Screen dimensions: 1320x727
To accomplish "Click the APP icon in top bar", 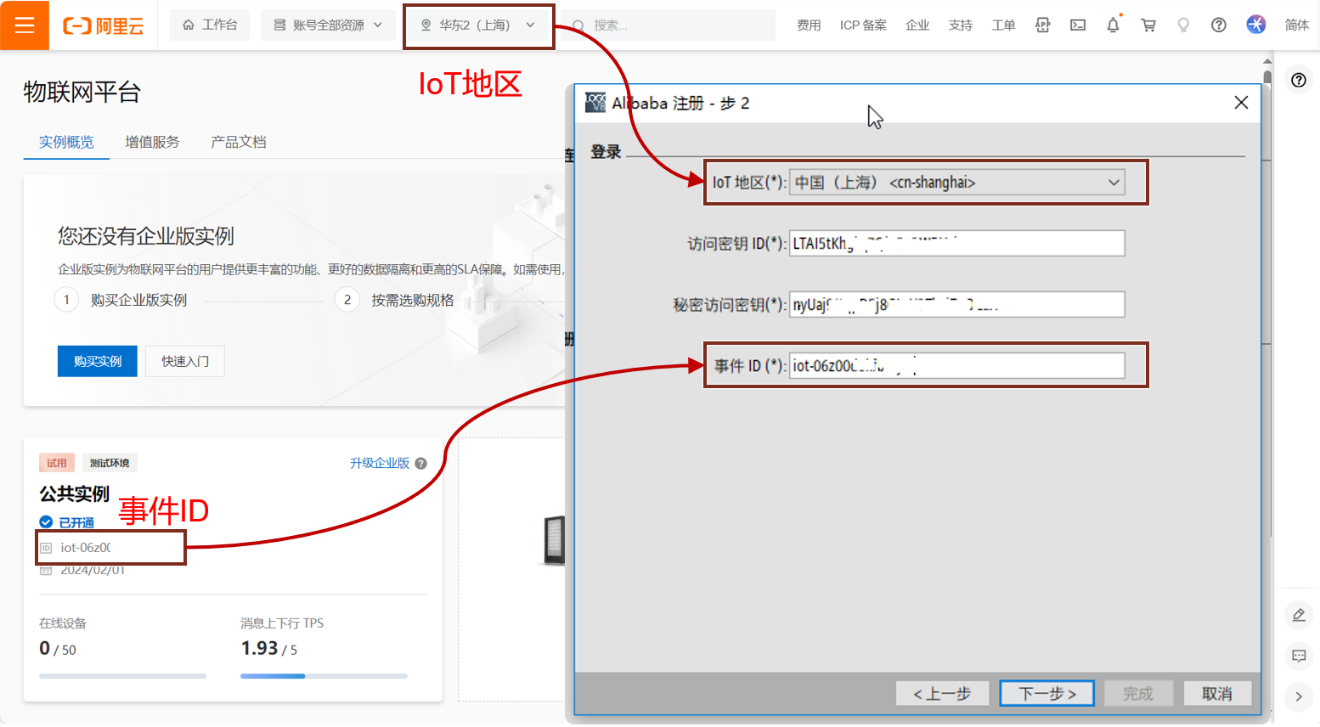I will [x=1043, y=25].
